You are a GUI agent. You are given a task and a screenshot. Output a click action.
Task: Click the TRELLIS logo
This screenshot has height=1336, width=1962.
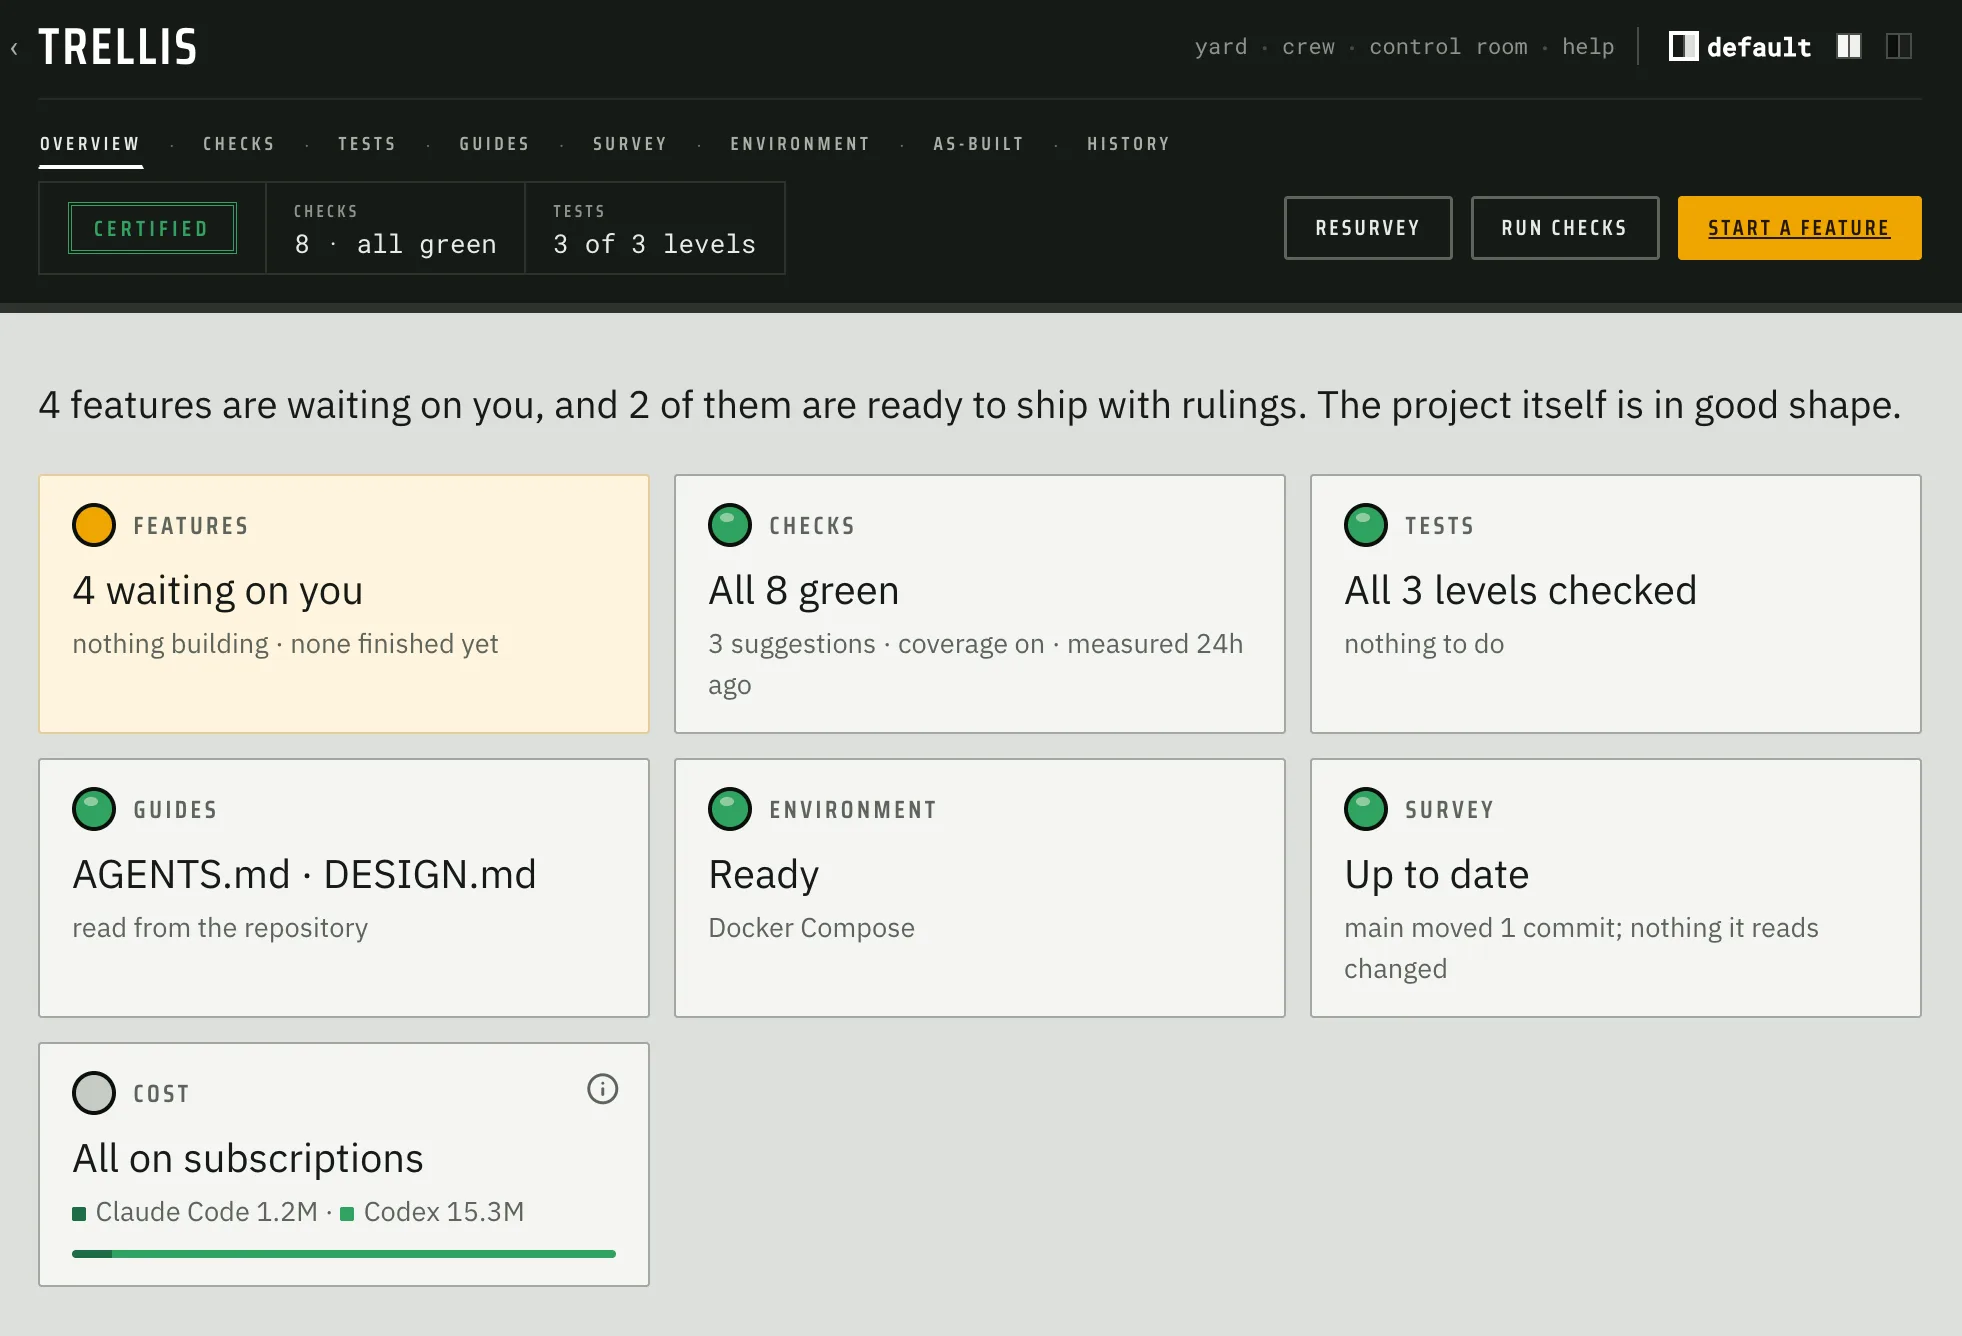click(x=118, y=47)
